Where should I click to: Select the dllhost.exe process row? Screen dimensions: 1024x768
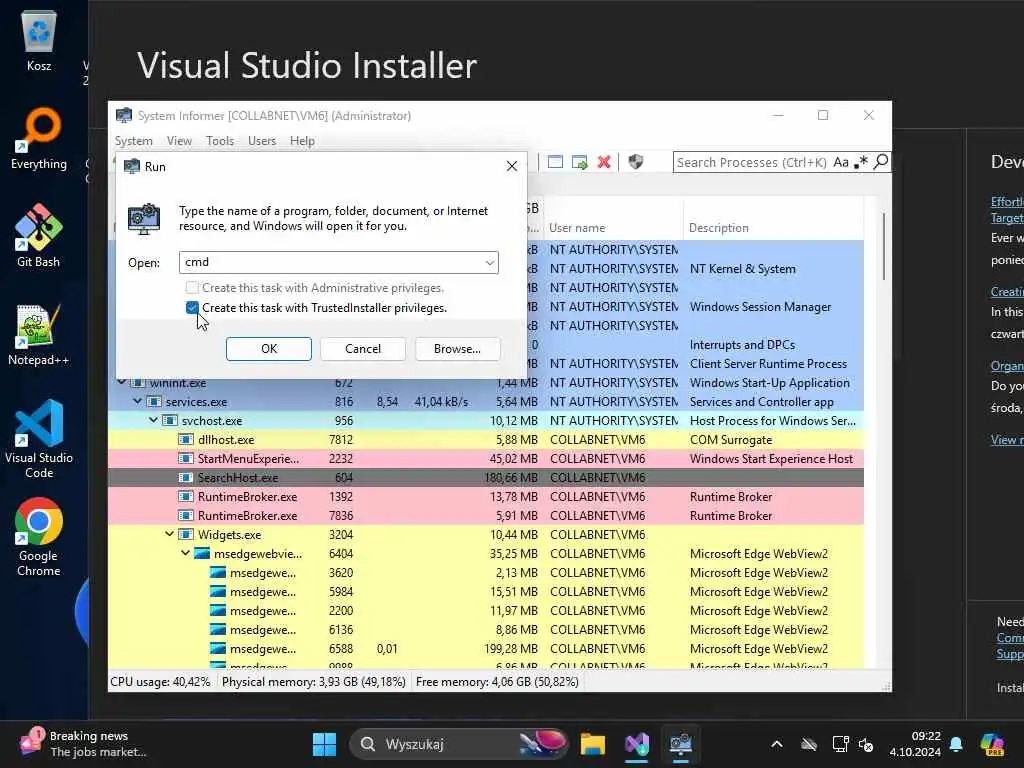[x=486, y=440]
